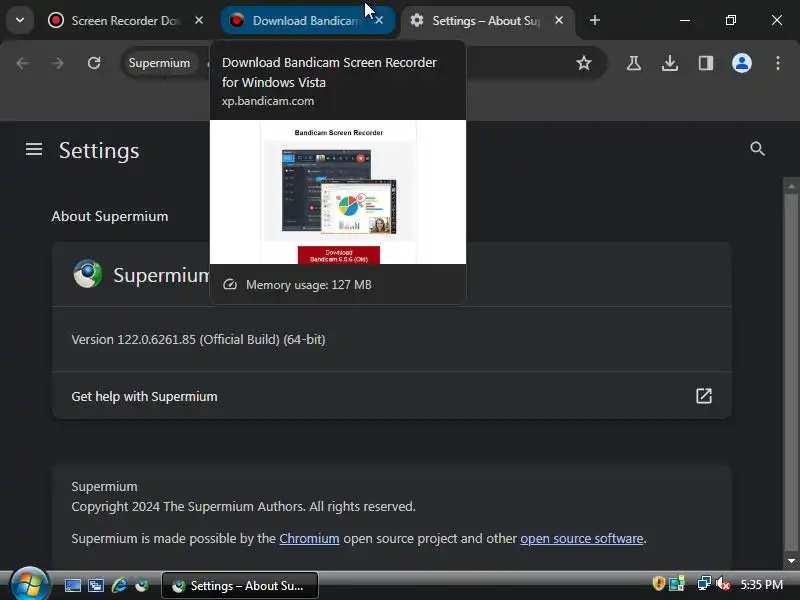Open the external link icon for help
Viewport: 800px width, 600px height.
704,396
